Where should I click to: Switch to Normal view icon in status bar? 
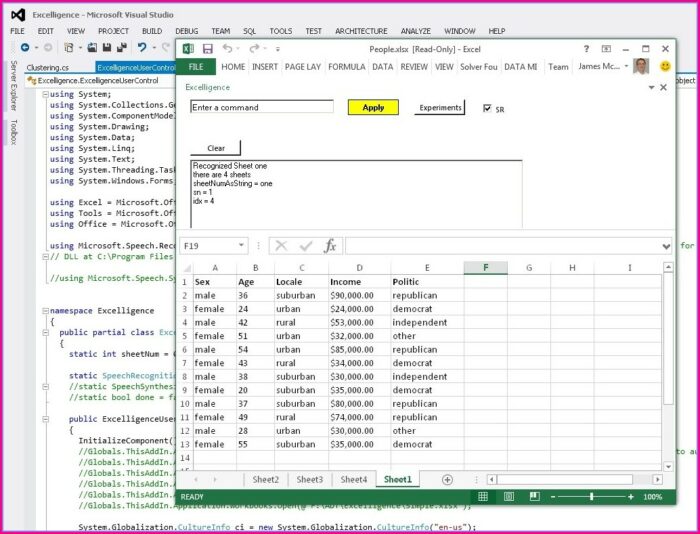[483, 496]
